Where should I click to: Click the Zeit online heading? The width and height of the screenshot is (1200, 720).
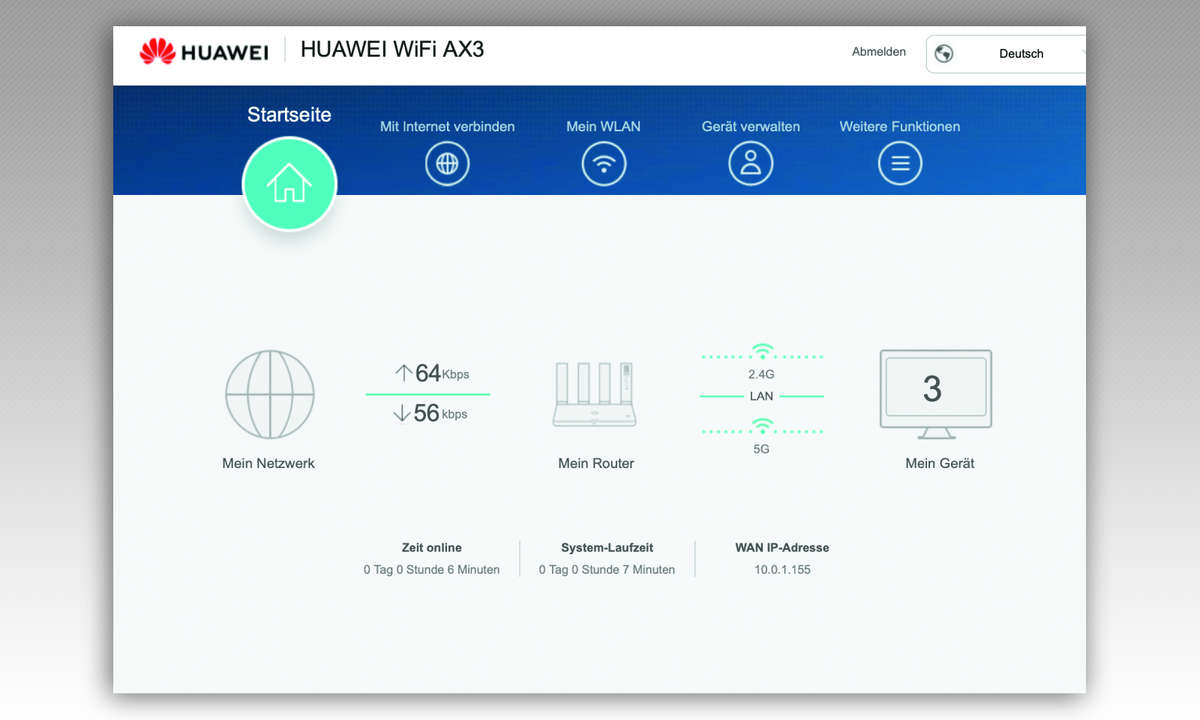point(432,548)
